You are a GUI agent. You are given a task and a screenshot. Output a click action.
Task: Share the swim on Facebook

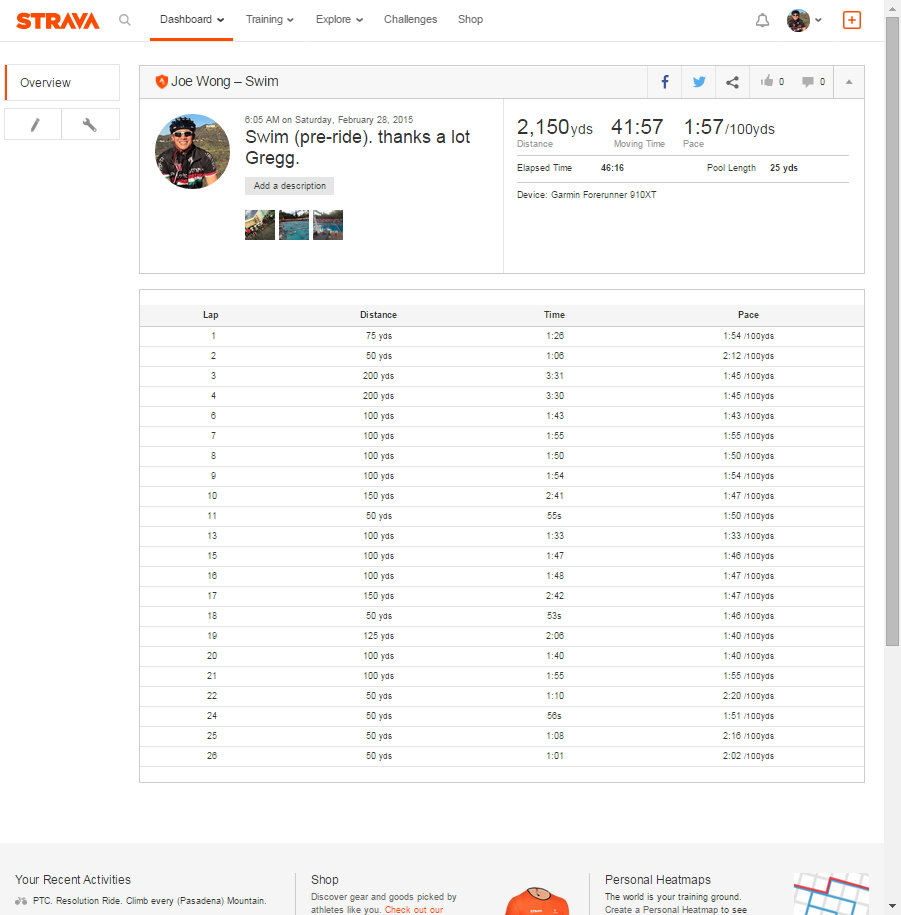[665, 82]
